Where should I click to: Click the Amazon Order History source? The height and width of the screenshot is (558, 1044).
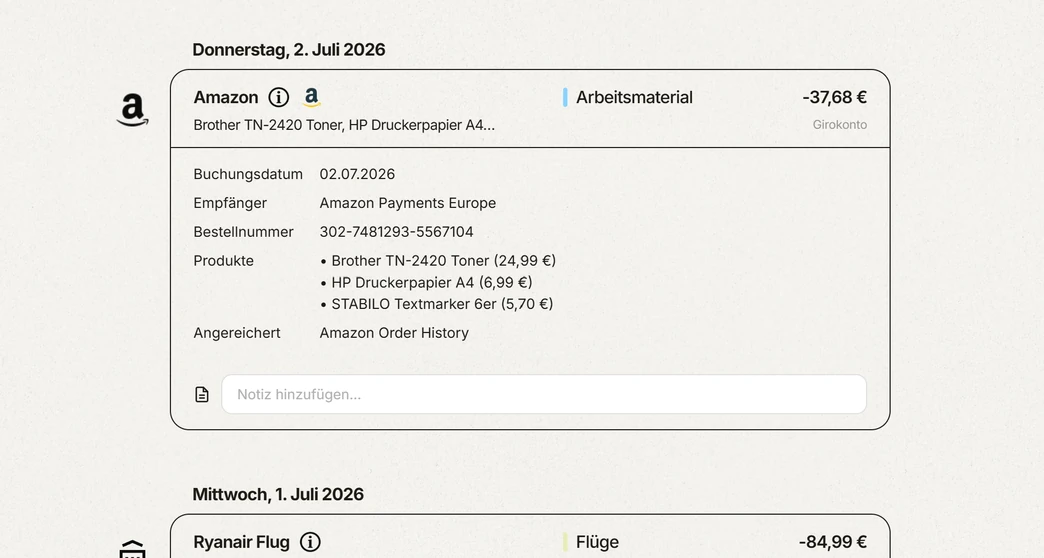tap(394, 333)
